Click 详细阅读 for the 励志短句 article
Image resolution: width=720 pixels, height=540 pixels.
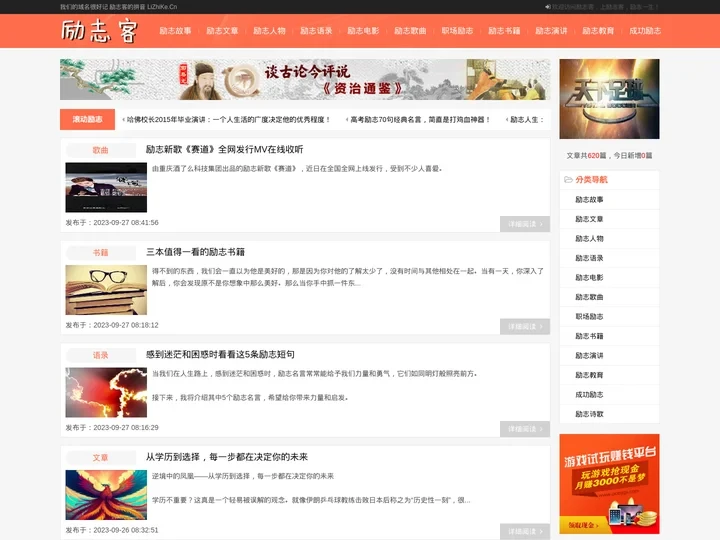point(525,429)
